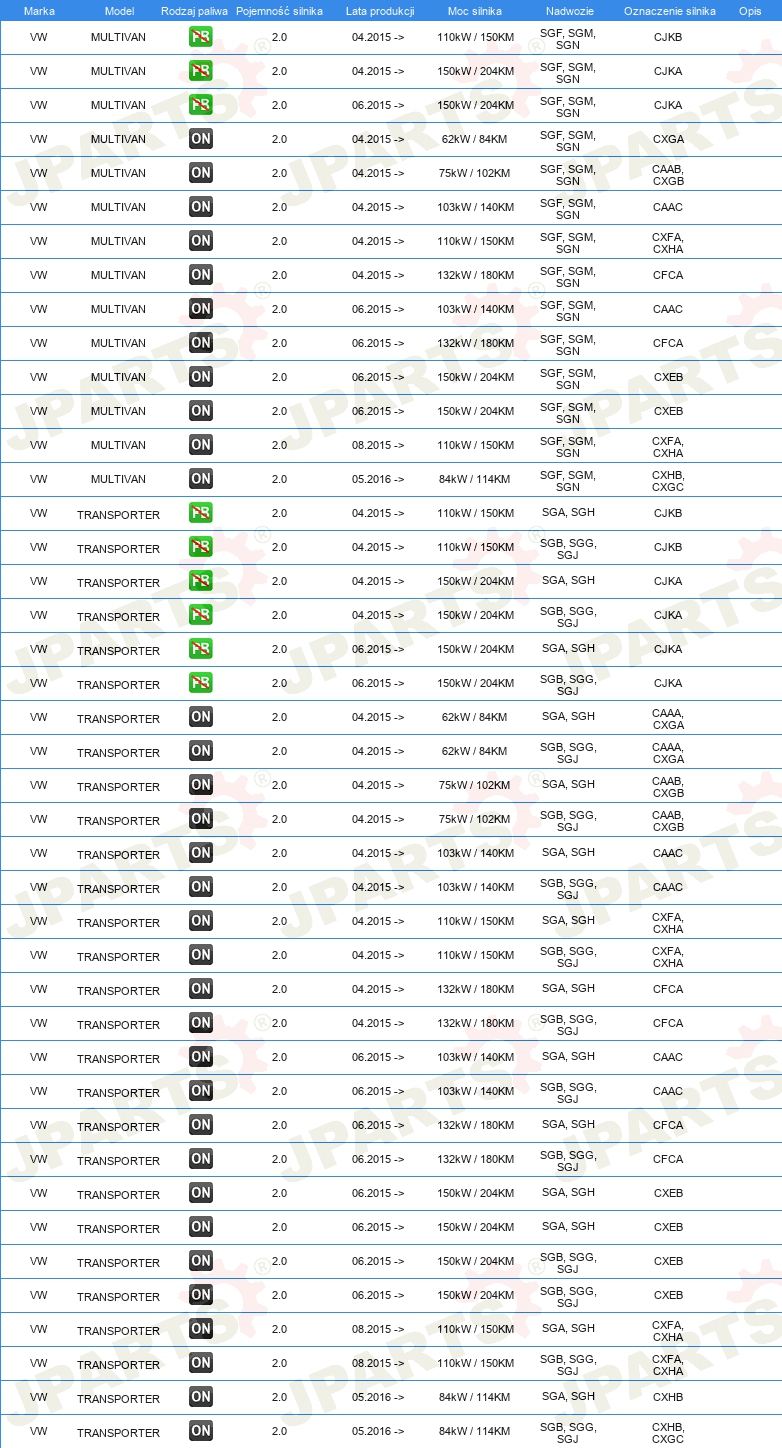
Task: Select ON icon in Multivan 04.2015 CXFA, CXHA row
Action: 200,242
